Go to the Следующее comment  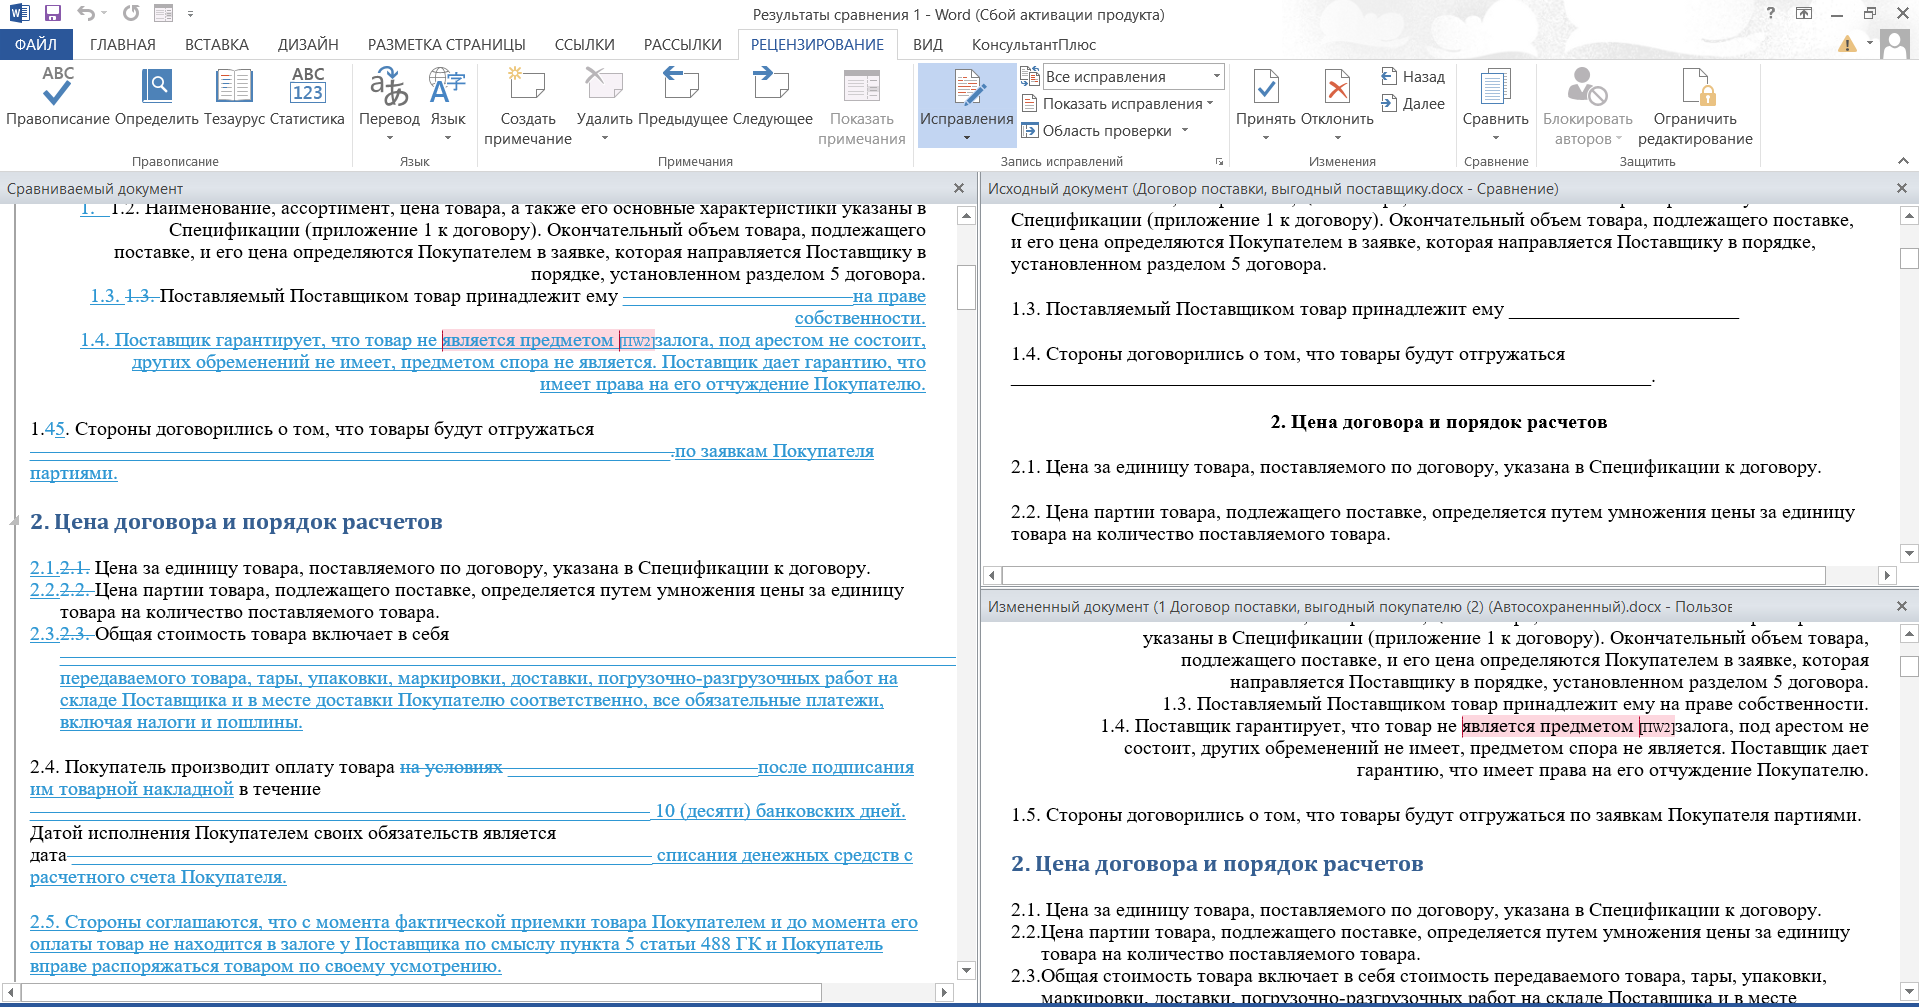[772, 98]
